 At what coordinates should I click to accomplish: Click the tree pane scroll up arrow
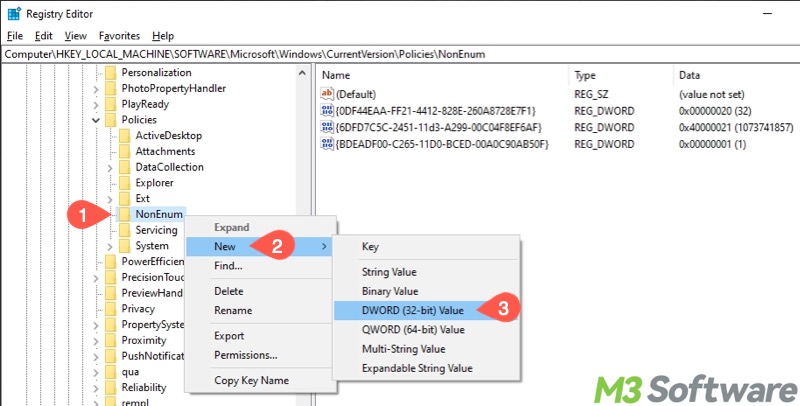point(303,73)
